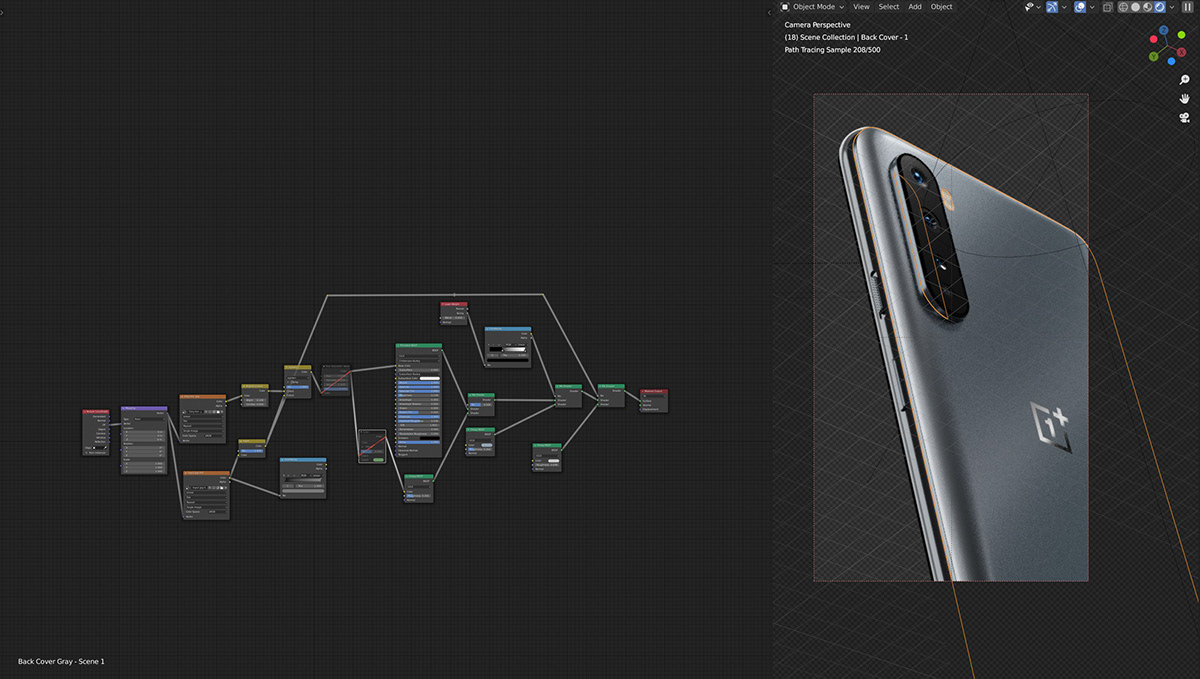Viewport: 1200px width, 679px height.
Task: Click the Z axis on navigation gizmo
Action: pos(1163,31)
